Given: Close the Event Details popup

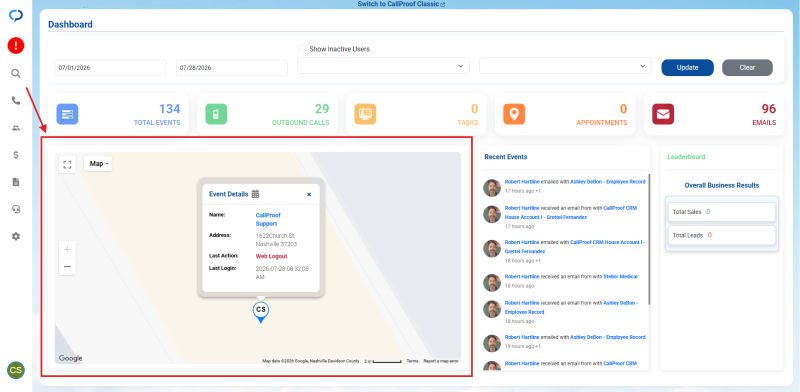Looking at the screenshot, I should coord(309,194).
